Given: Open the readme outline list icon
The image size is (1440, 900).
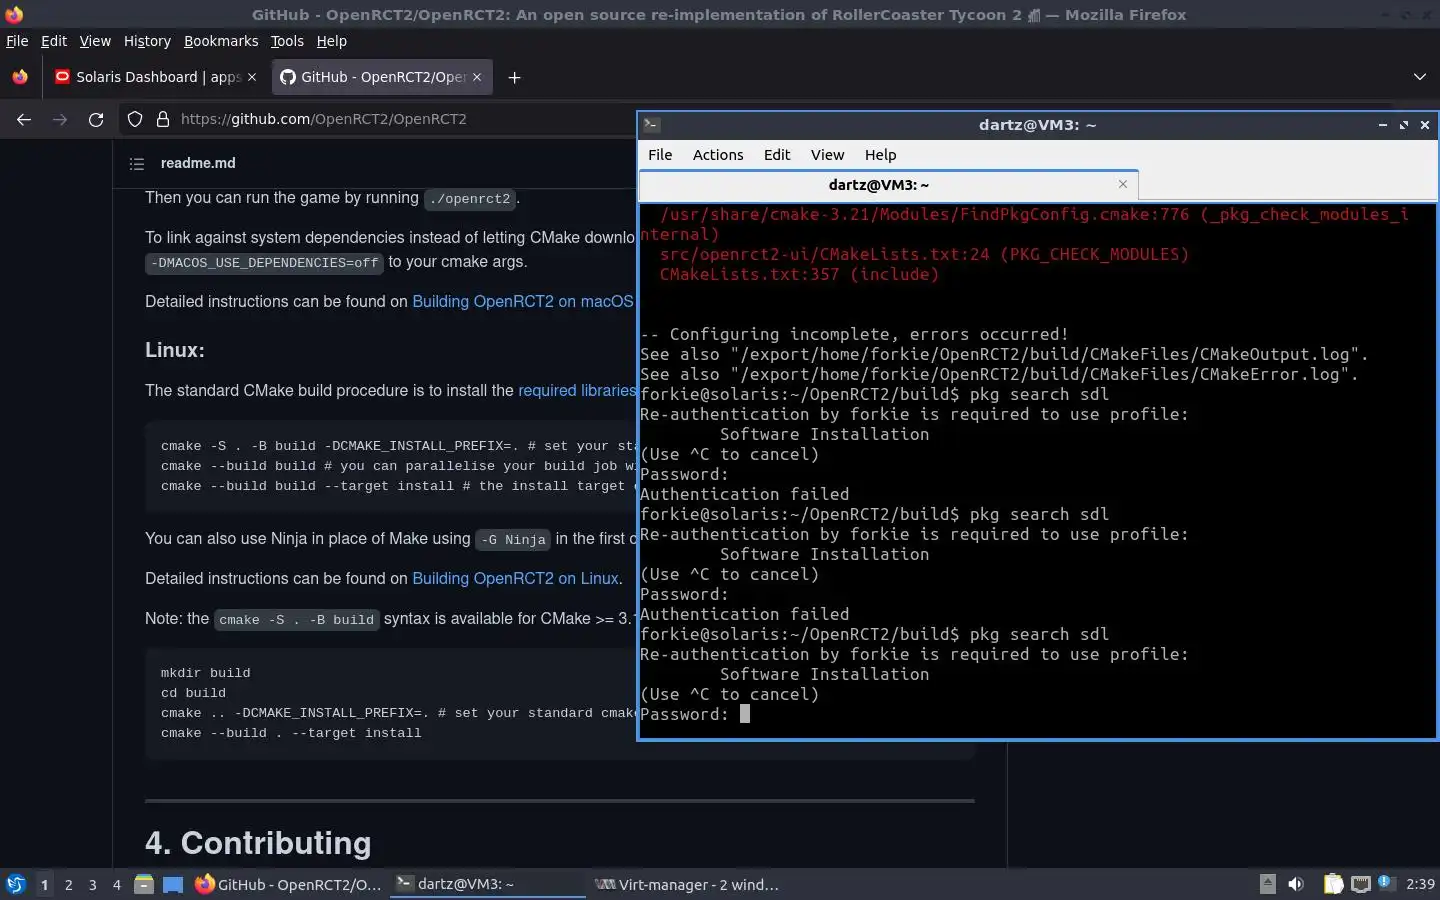Looking at the screenshot, I should 136,163.
